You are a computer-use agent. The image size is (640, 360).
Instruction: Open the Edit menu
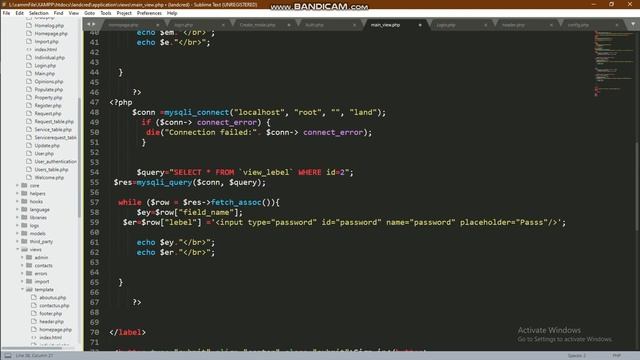pos(19,13)
